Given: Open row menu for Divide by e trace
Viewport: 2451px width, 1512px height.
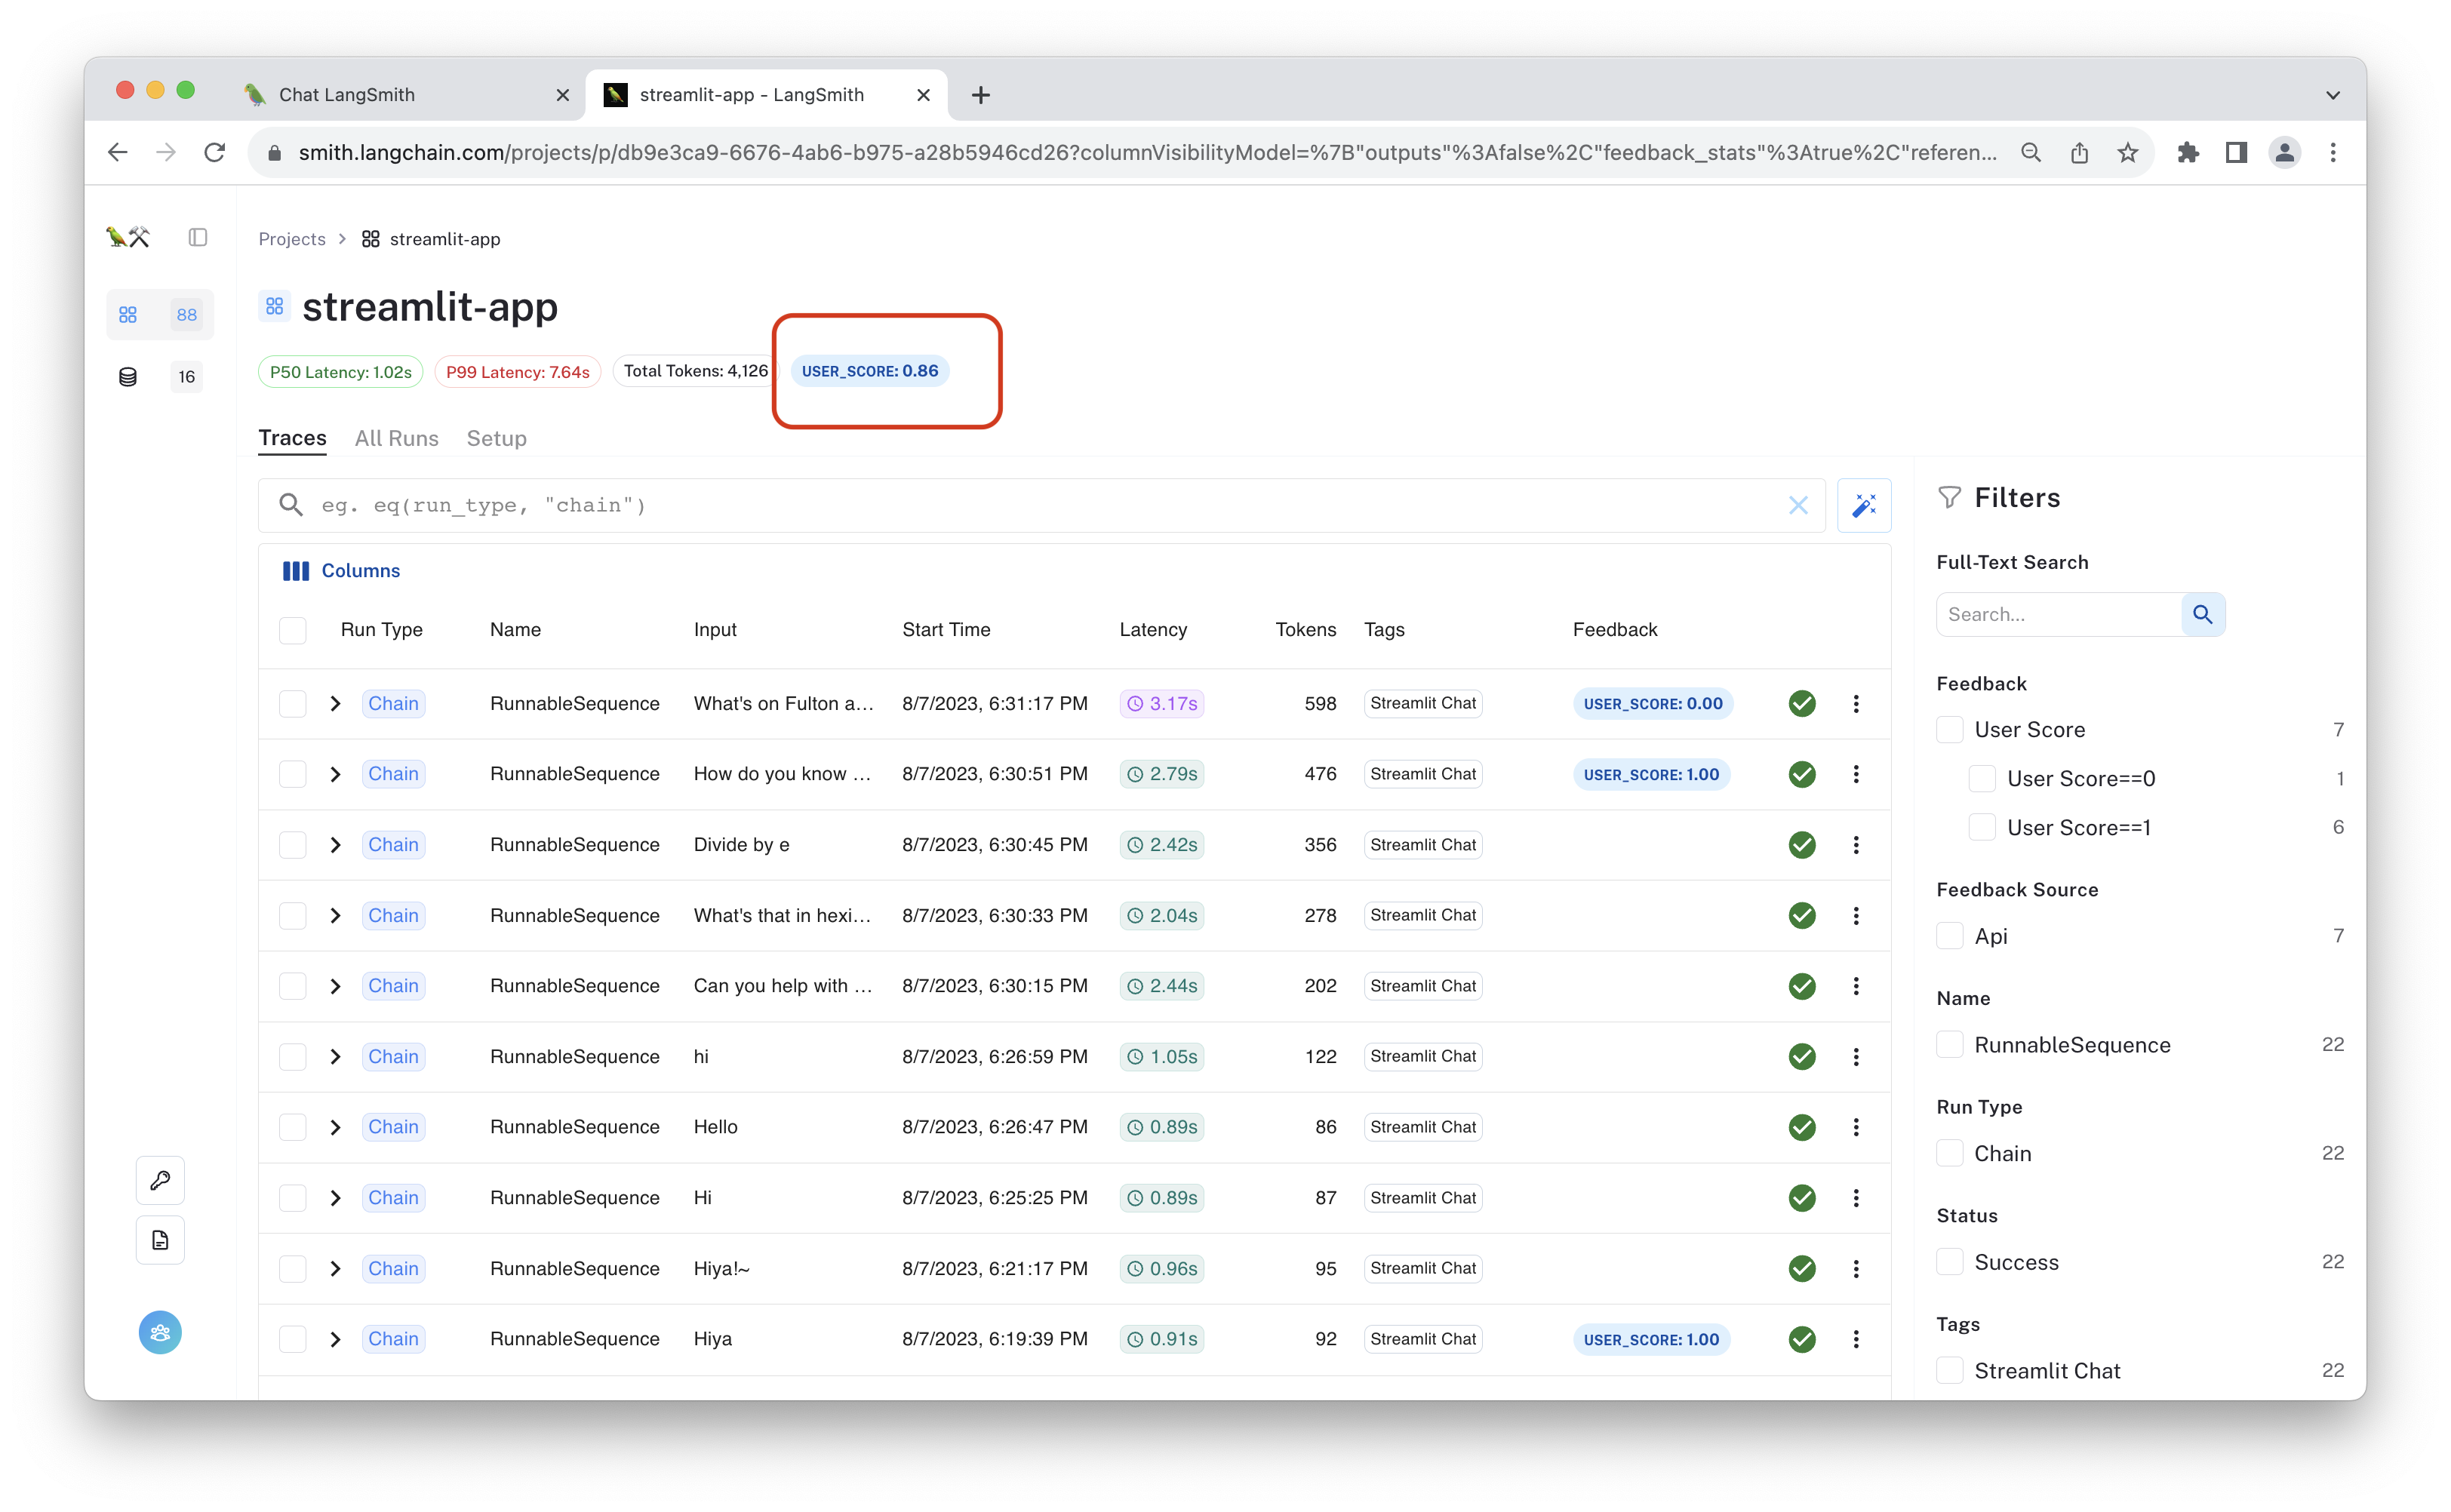Looking at the screenshot, I should (1855, 845).
